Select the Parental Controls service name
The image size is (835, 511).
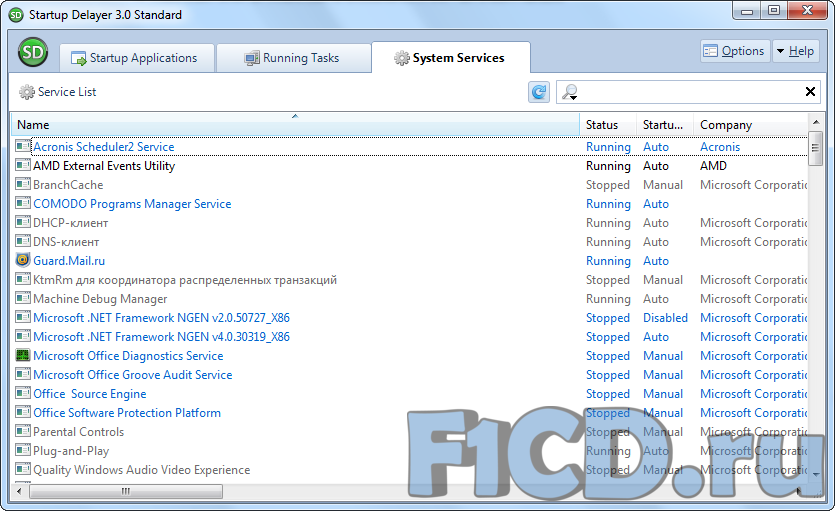click(x=78, y=432)
